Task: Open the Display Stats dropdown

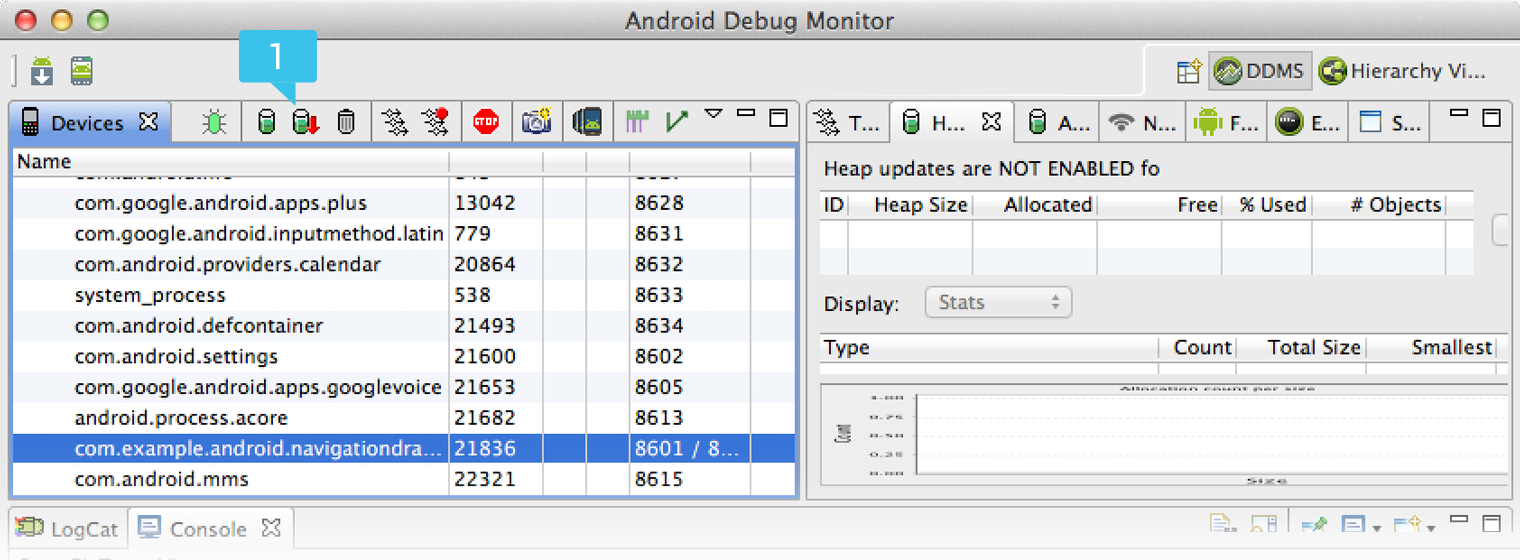Action: coord(998,302)
